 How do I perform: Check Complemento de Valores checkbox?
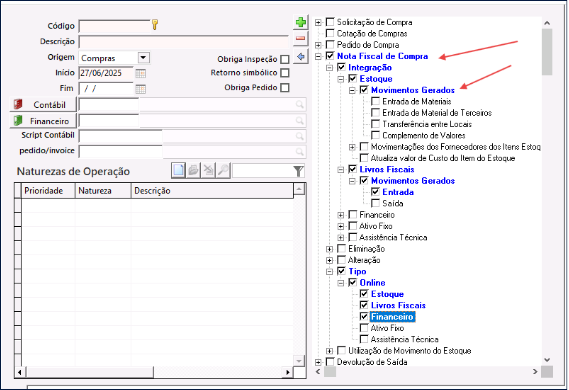376,135
